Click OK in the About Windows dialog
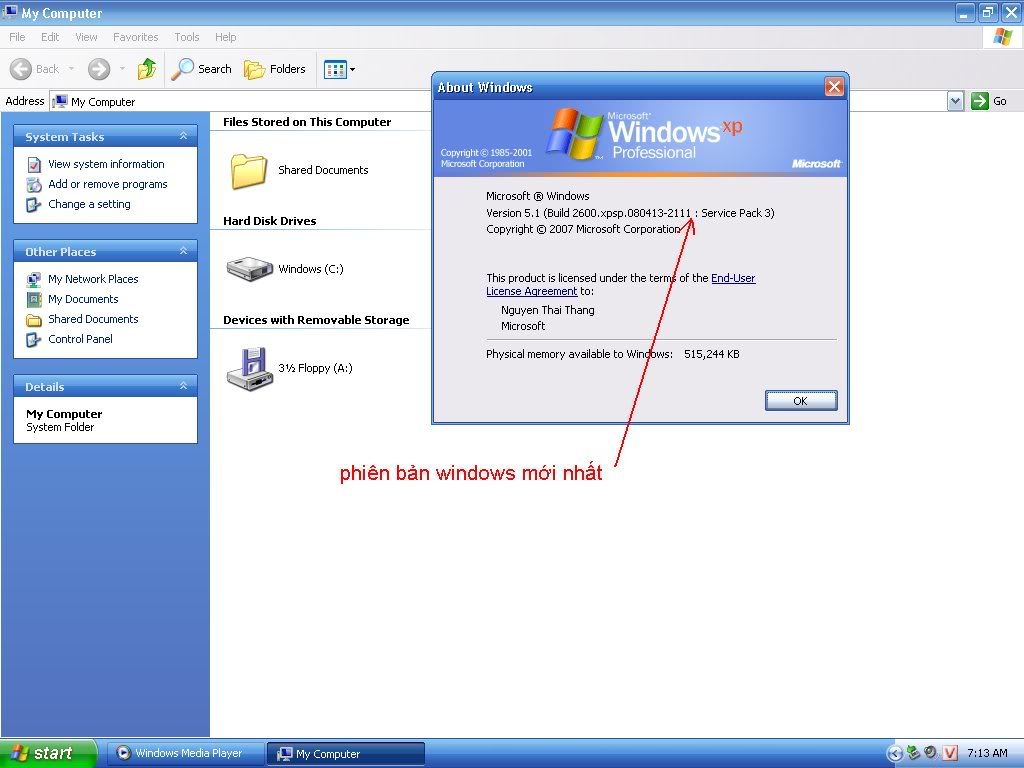1024x768 pixels. pyautogui.click(x=801, y=401)
